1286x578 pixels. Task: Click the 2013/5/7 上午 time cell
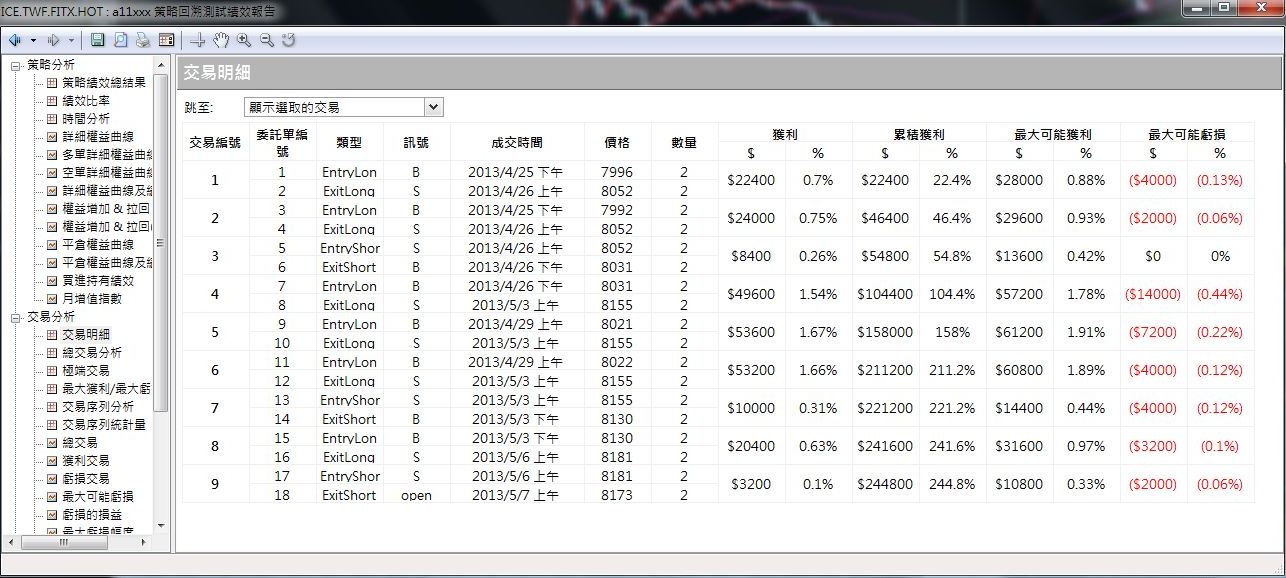tap(516, 495)
